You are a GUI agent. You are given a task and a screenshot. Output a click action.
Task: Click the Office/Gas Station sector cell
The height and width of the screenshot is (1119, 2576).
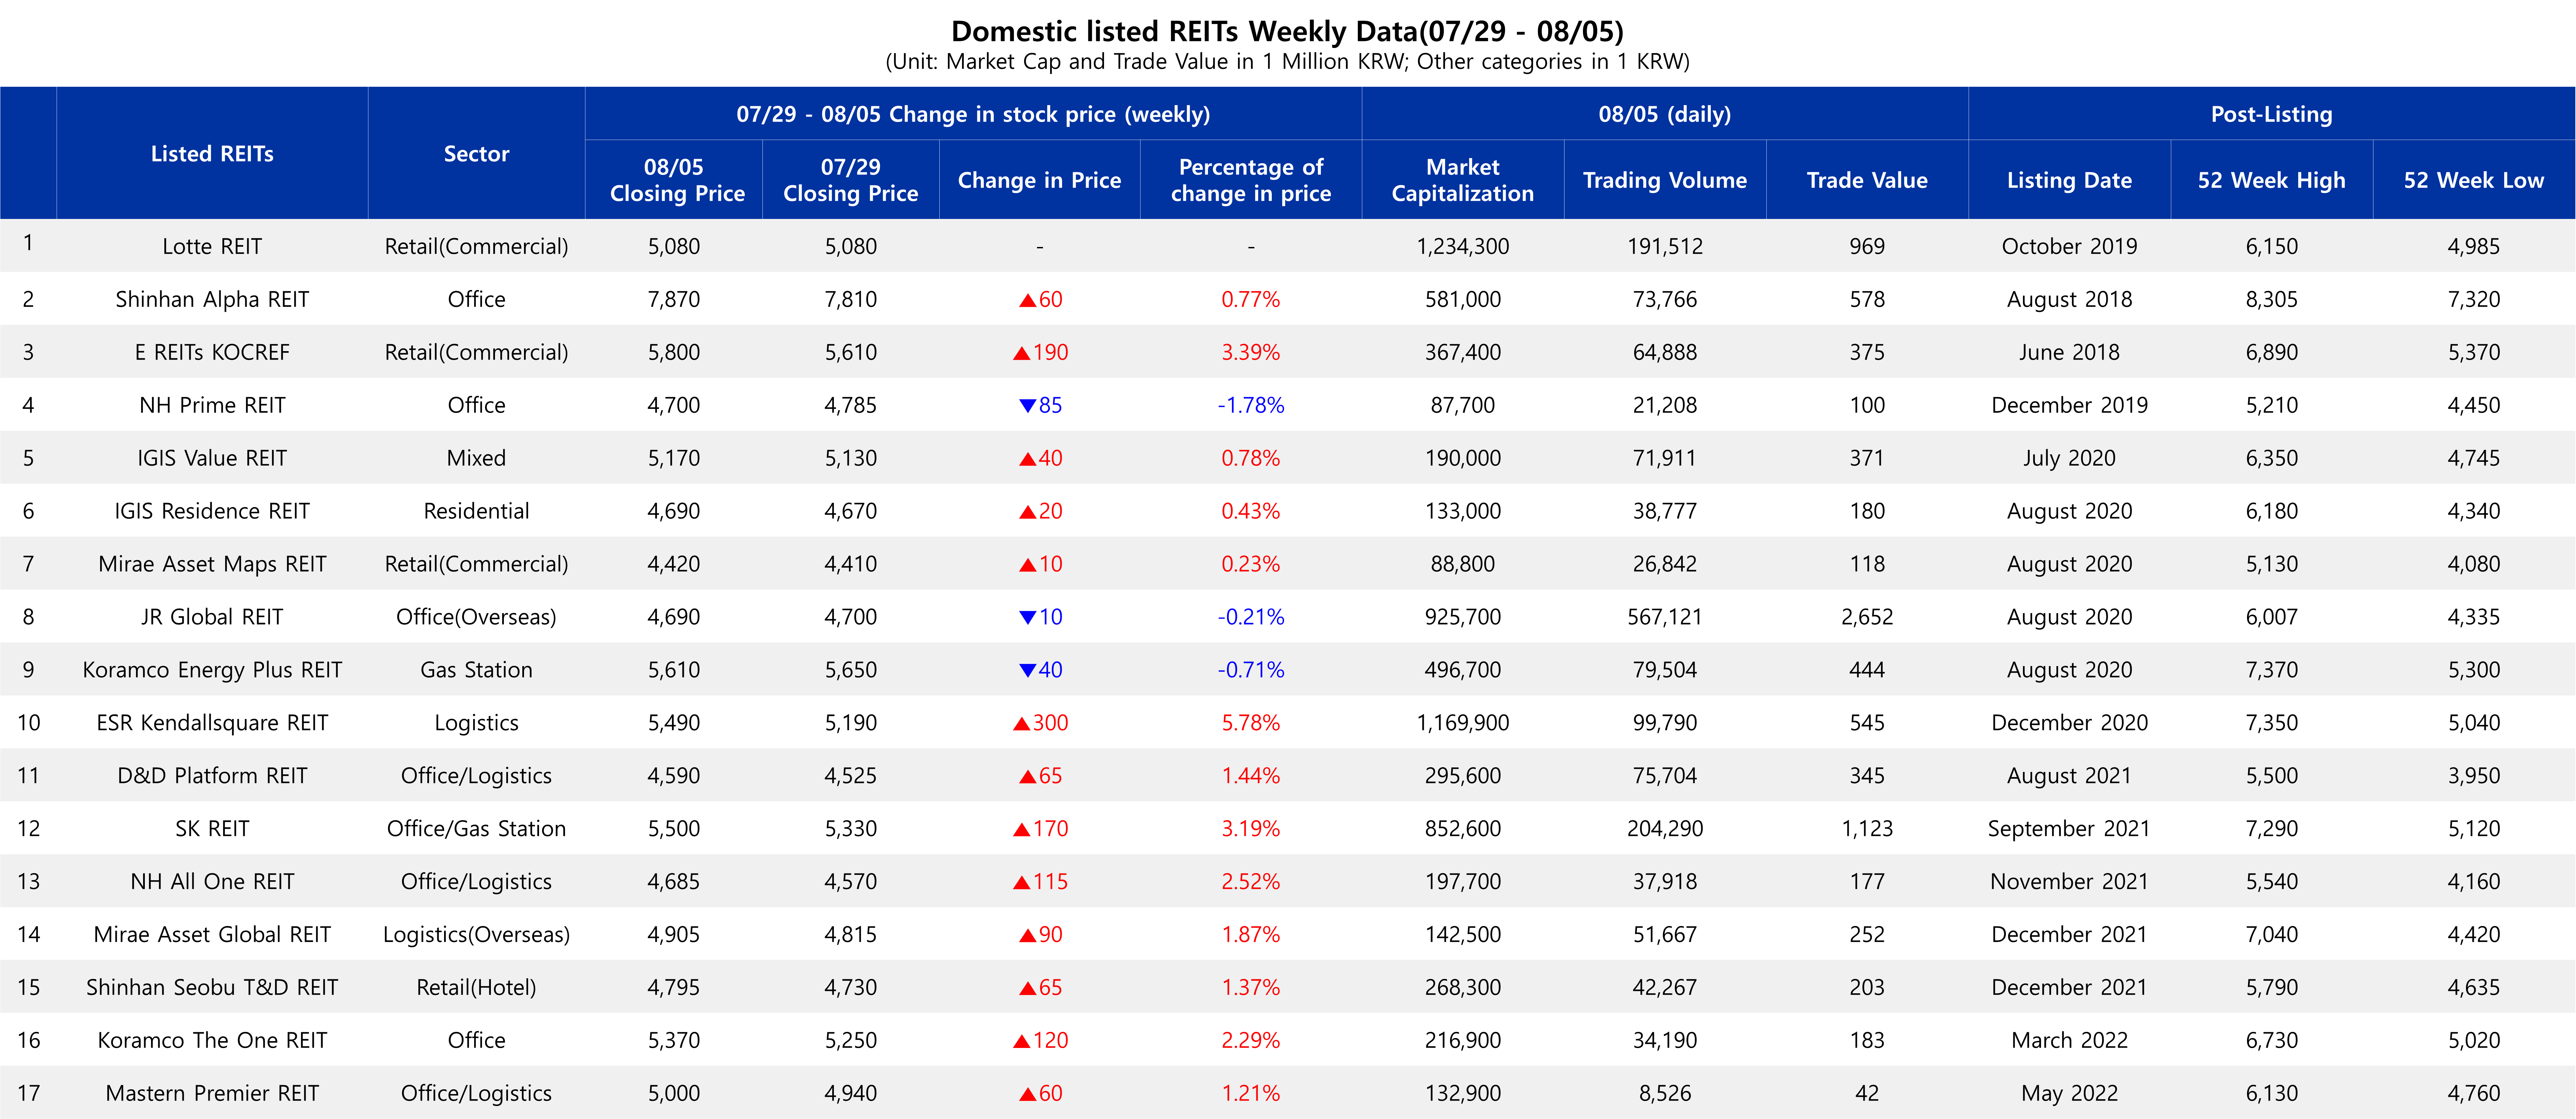(476, 829)
